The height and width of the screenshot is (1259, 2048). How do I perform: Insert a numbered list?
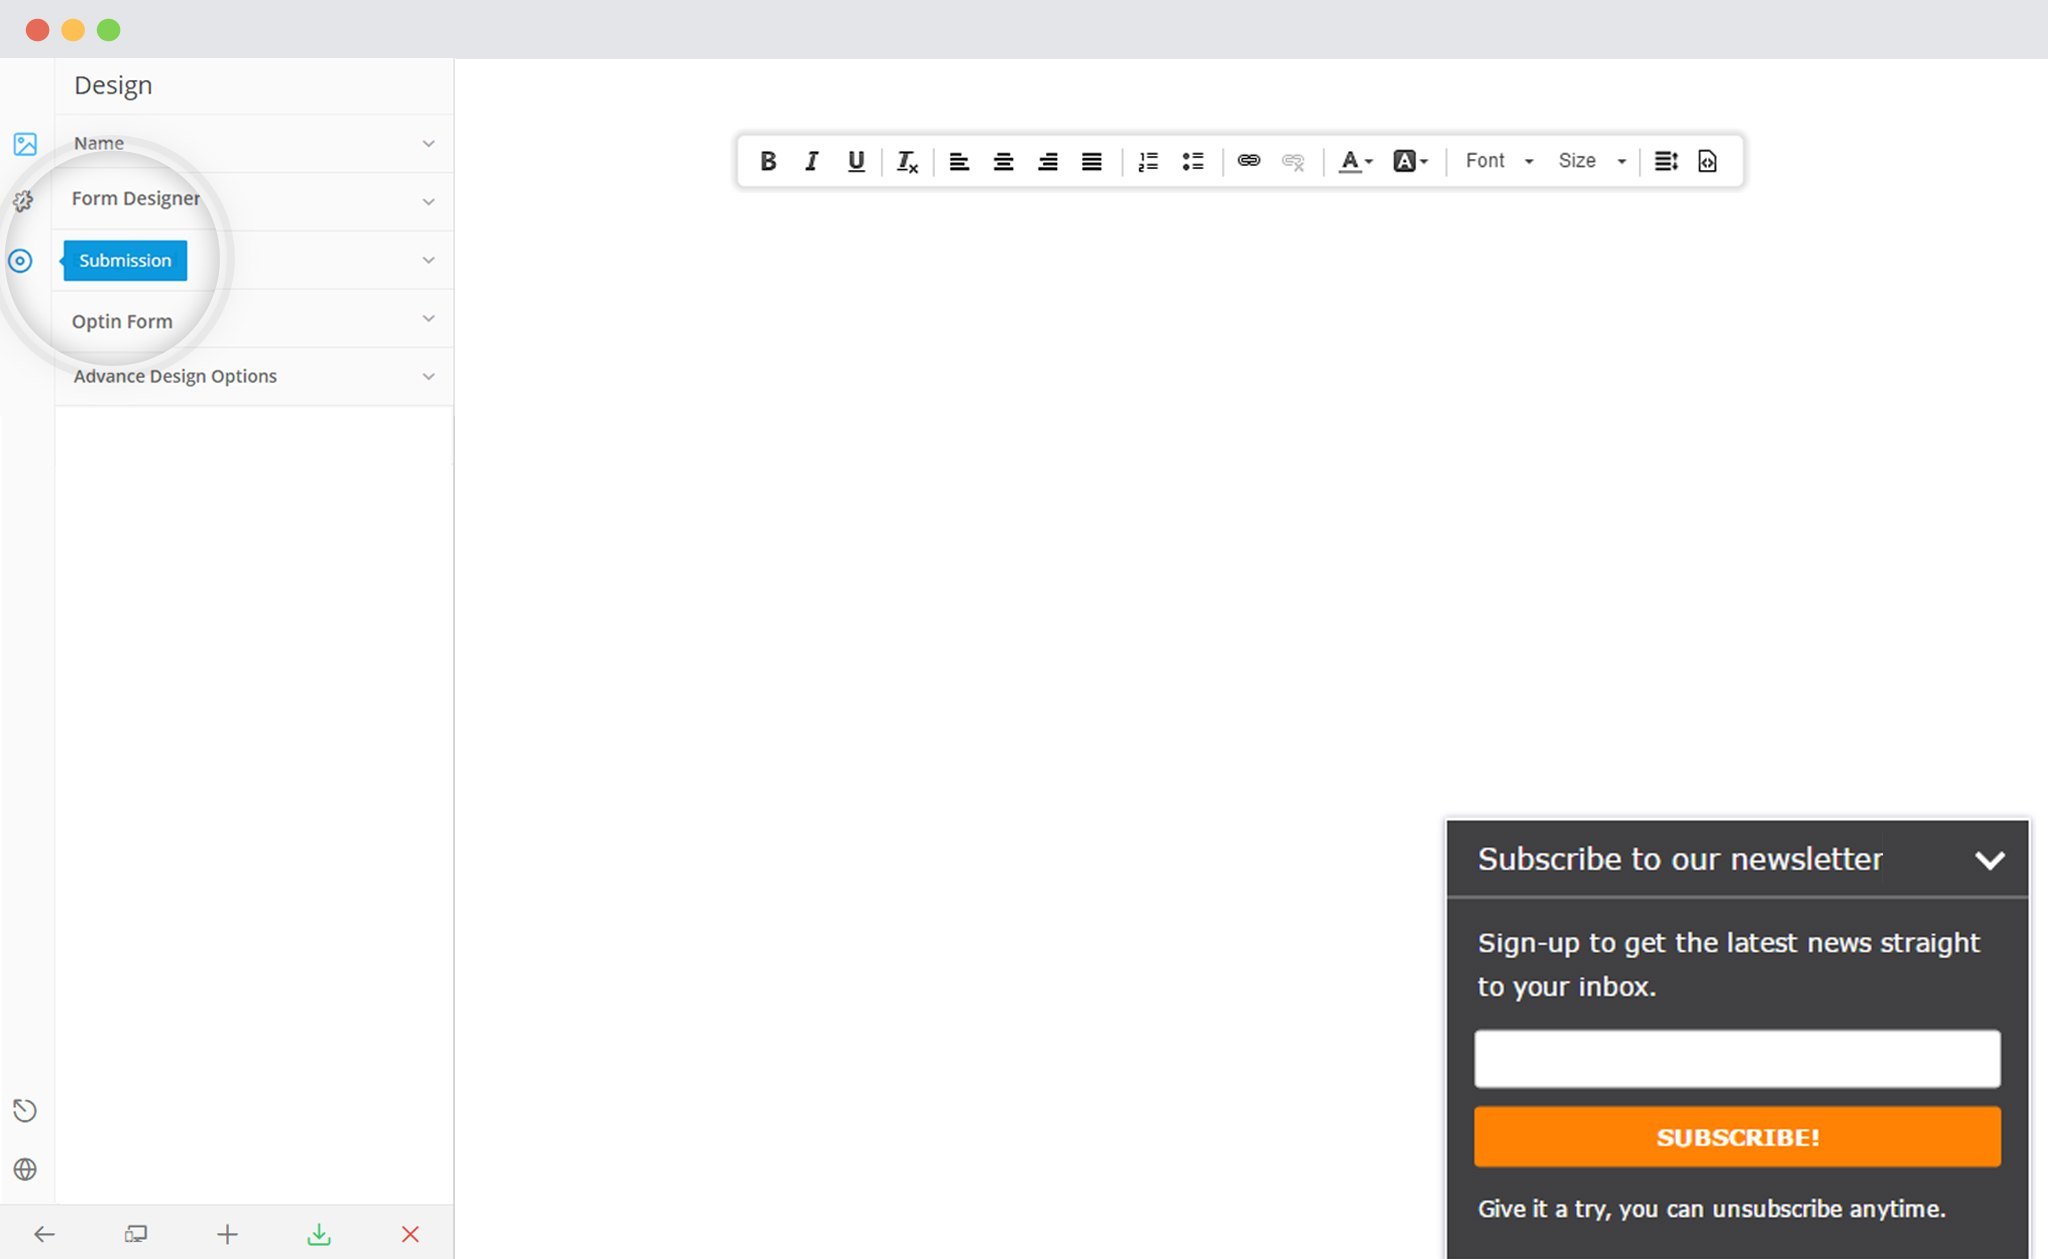click(x=1148, y=161)
